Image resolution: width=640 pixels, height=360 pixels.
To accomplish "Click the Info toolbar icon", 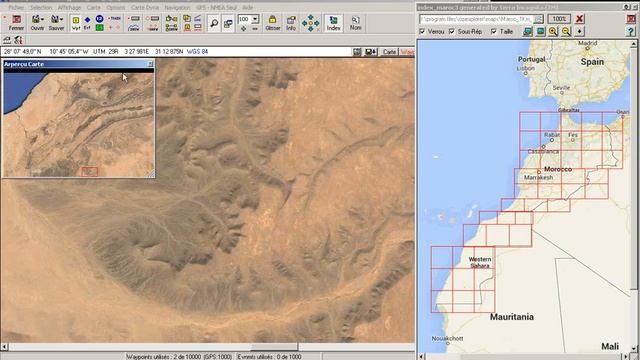I will 291,23.
